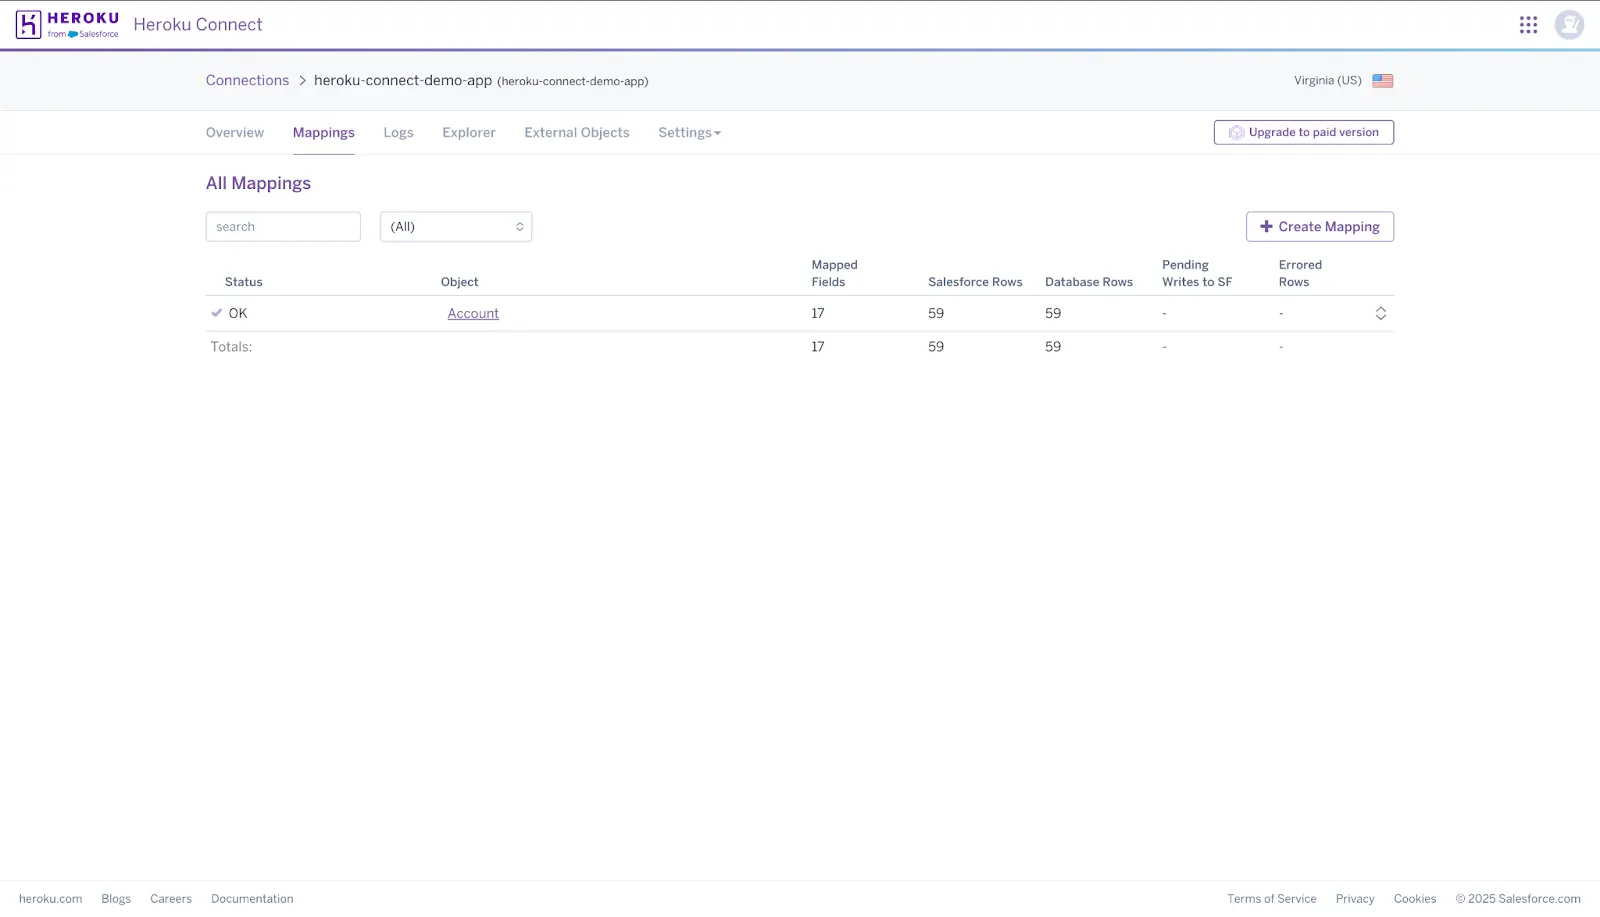The height and width of the screenshot is (917, 1600).
Task: Open the app launcher grid icon
Action: click(x=1528, y=24)
